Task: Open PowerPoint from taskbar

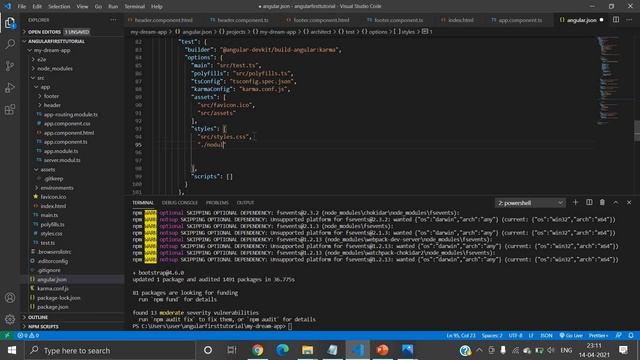Action: coord(382,350)
